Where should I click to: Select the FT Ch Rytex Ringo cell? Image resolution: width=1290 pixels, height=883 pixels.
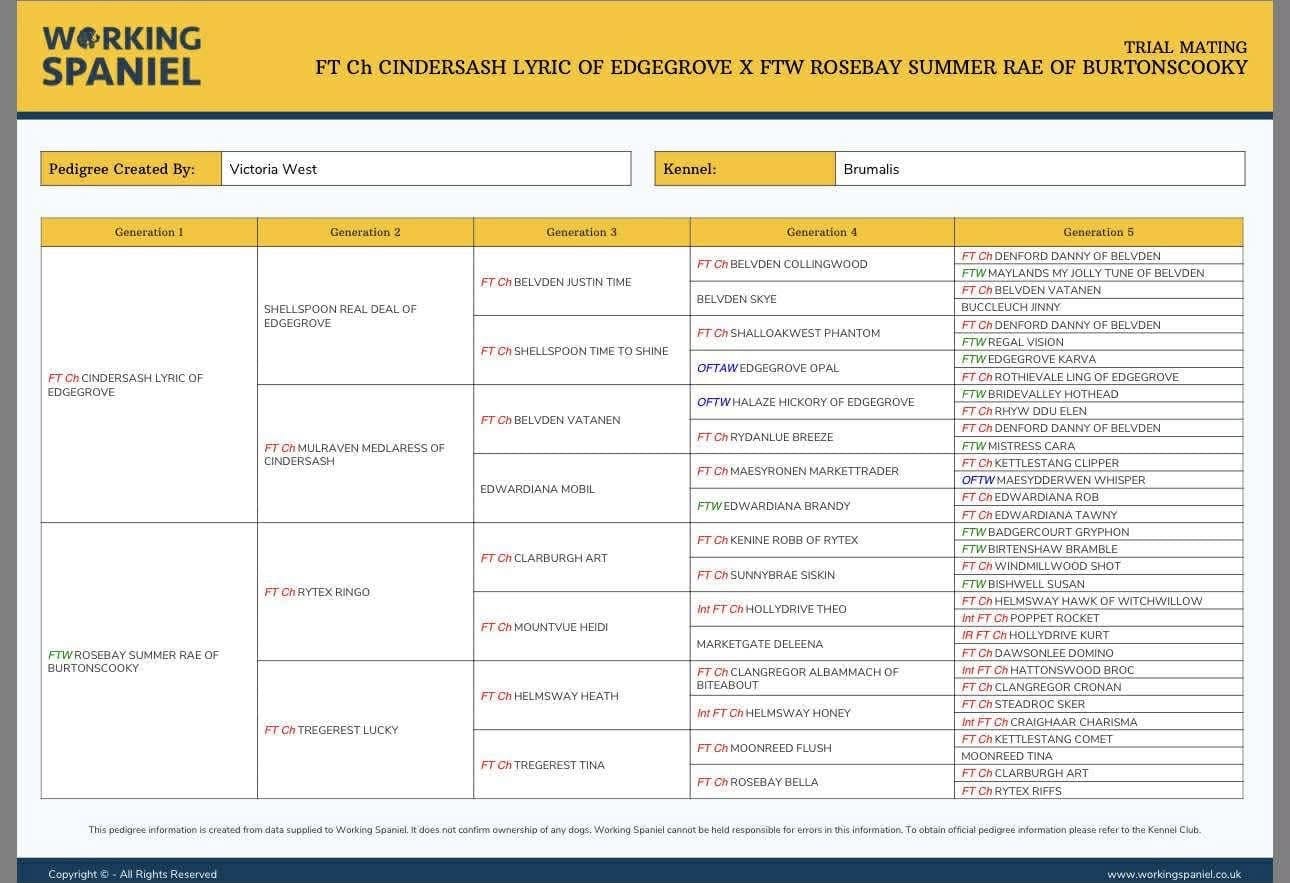(317, 592)
